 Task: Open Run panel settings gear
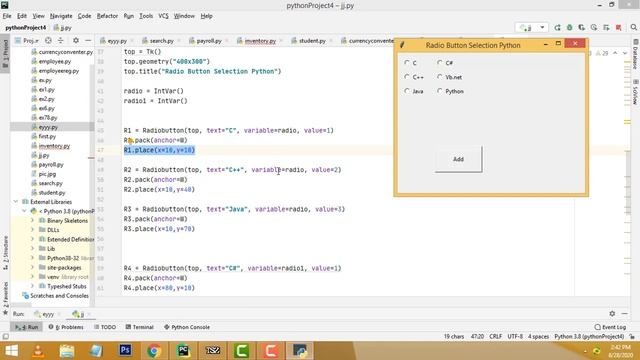pos(612,313)
